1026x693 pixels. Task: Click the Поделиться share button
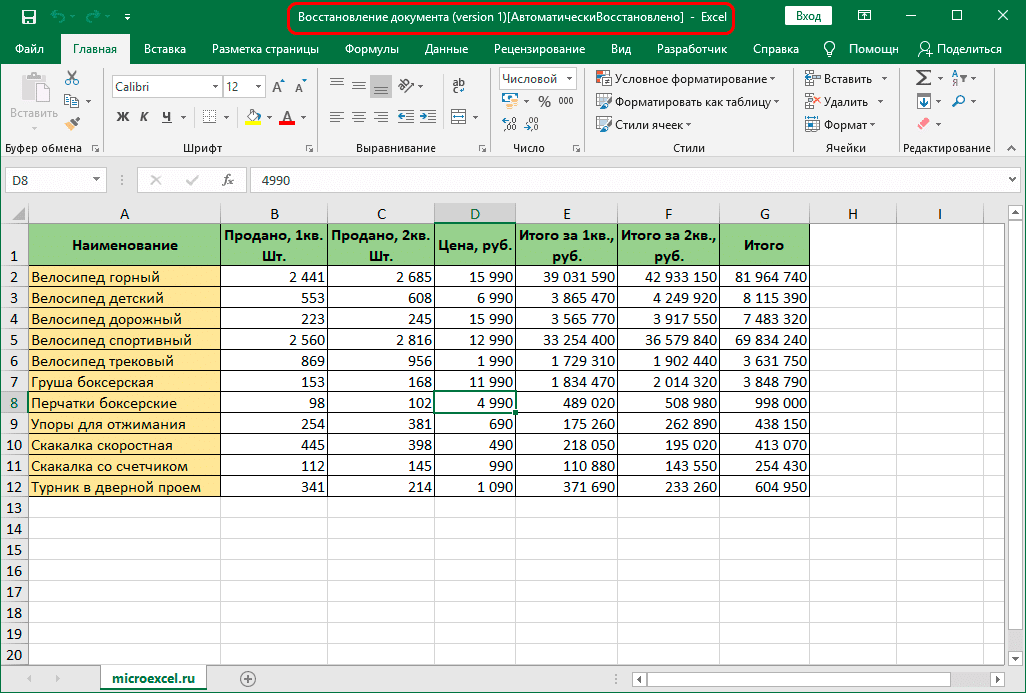(x=960, y=49)
